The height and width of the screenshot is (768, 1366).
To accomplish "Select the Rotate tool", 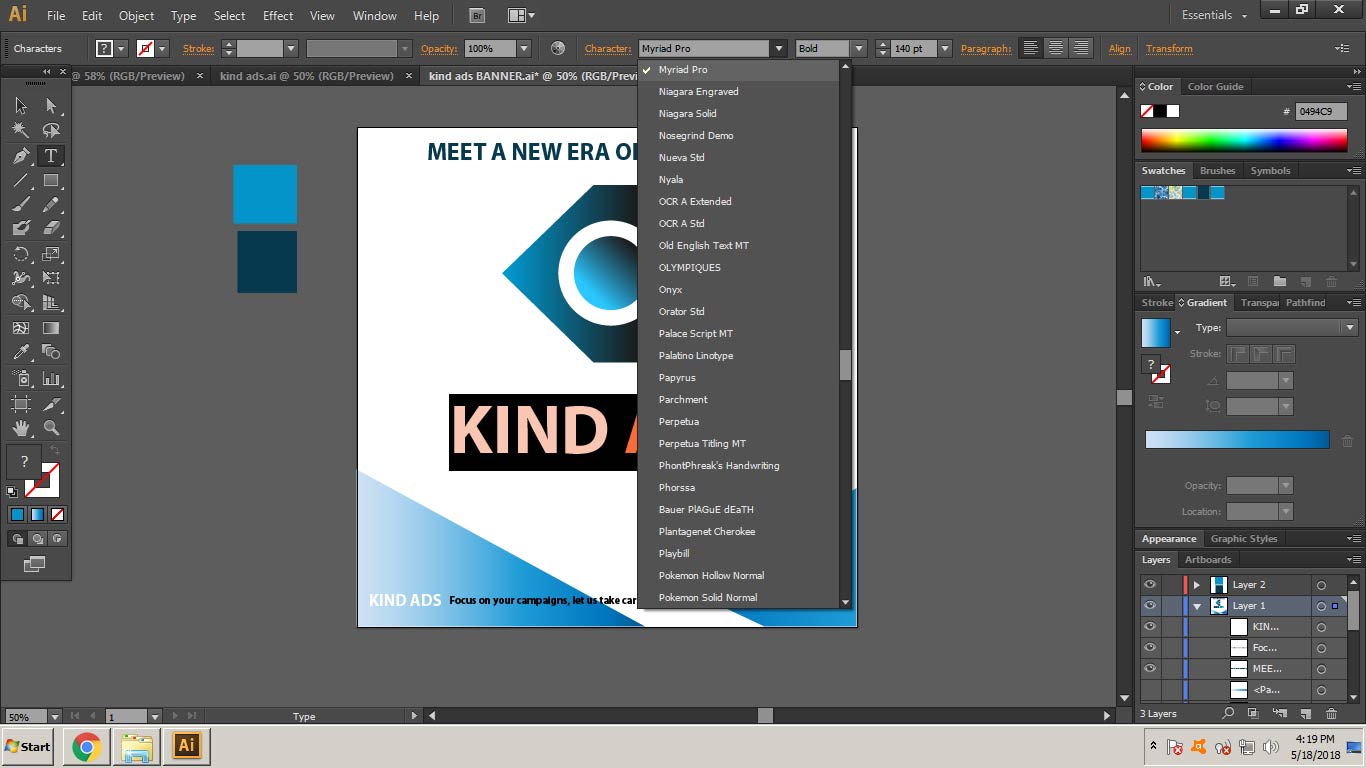I will tap(21, 254).
